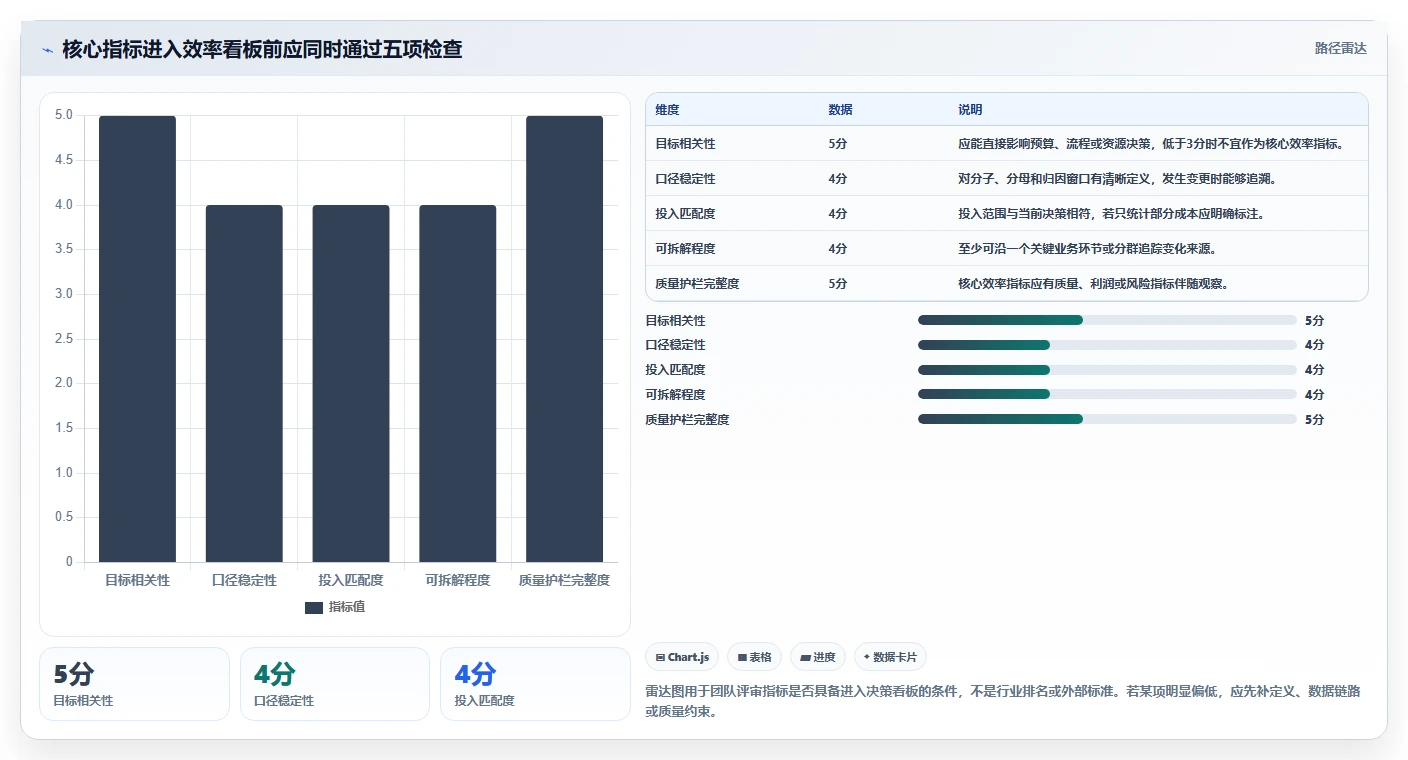Select the 投入匹配度 cell in the table
Viewport: 1408px width, 760px height.
click(685, 214)
